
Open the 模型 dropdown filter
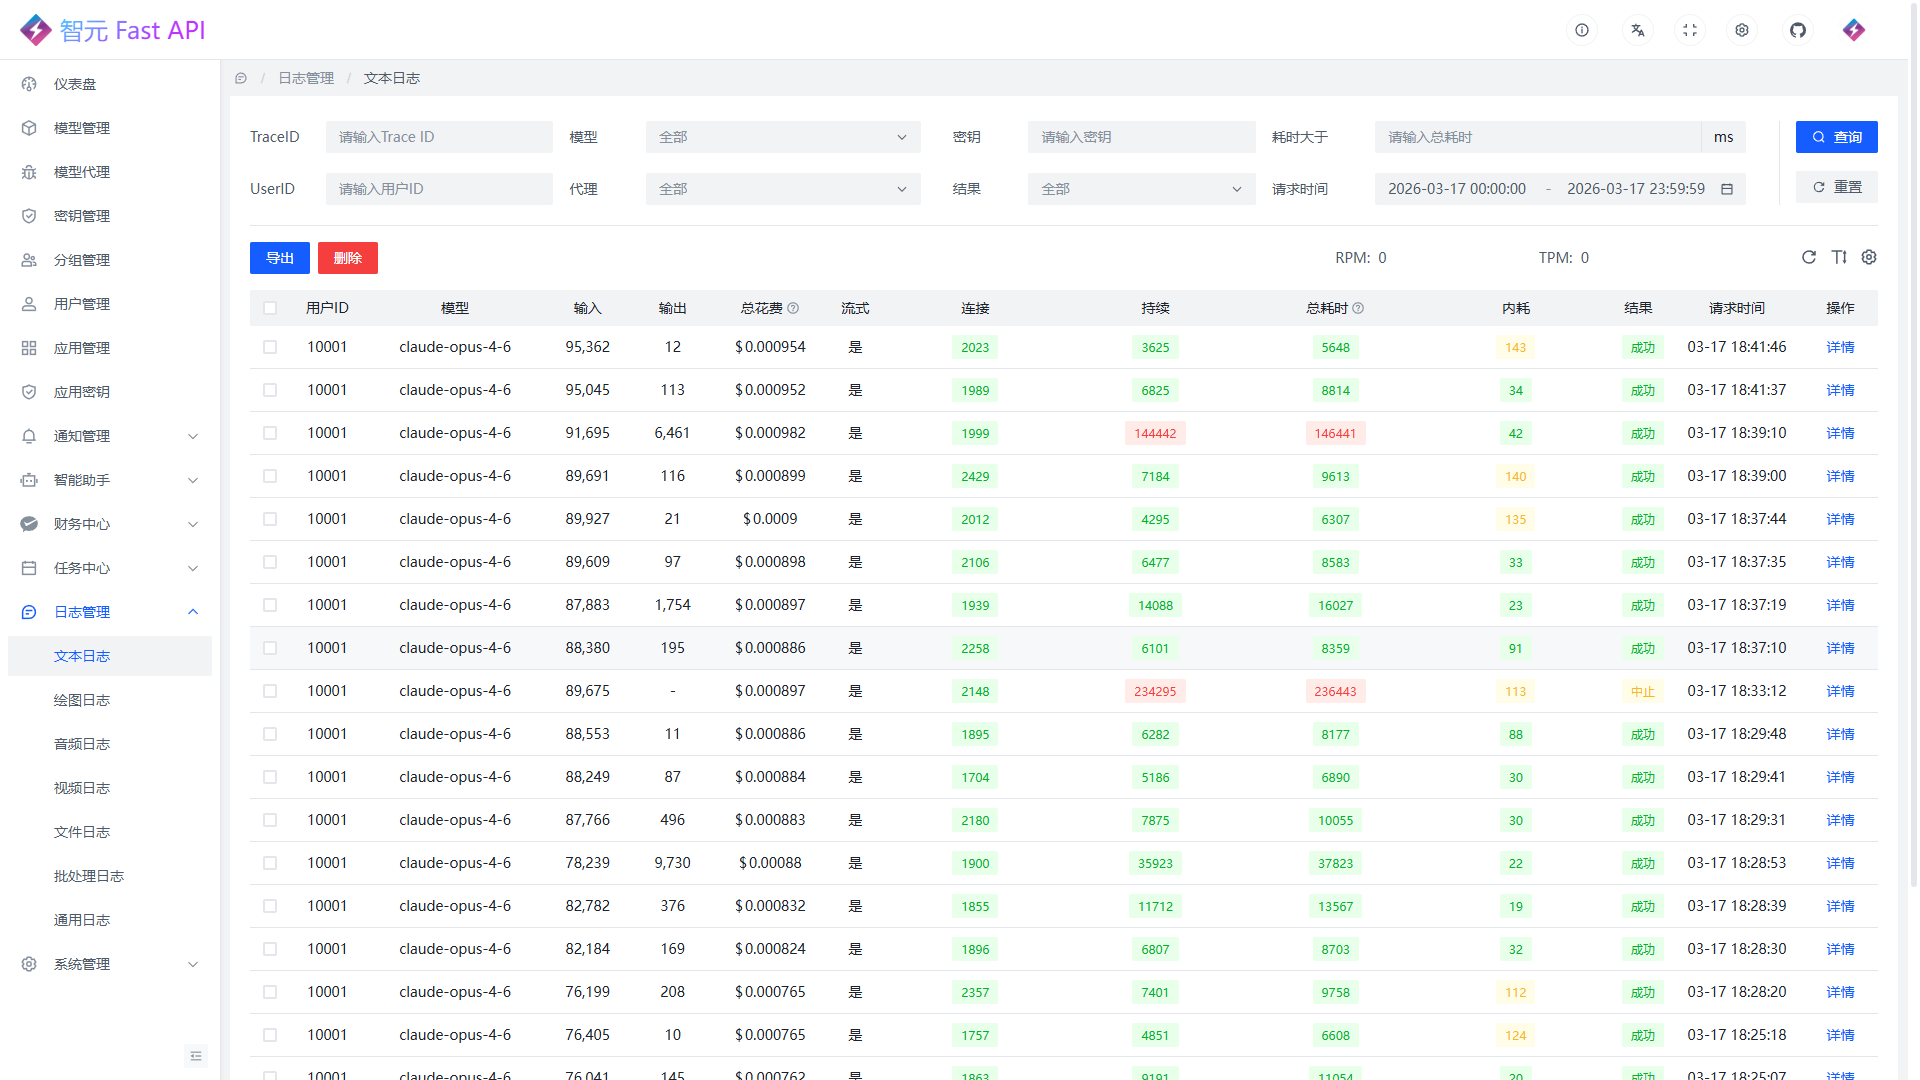click(782, 137)
